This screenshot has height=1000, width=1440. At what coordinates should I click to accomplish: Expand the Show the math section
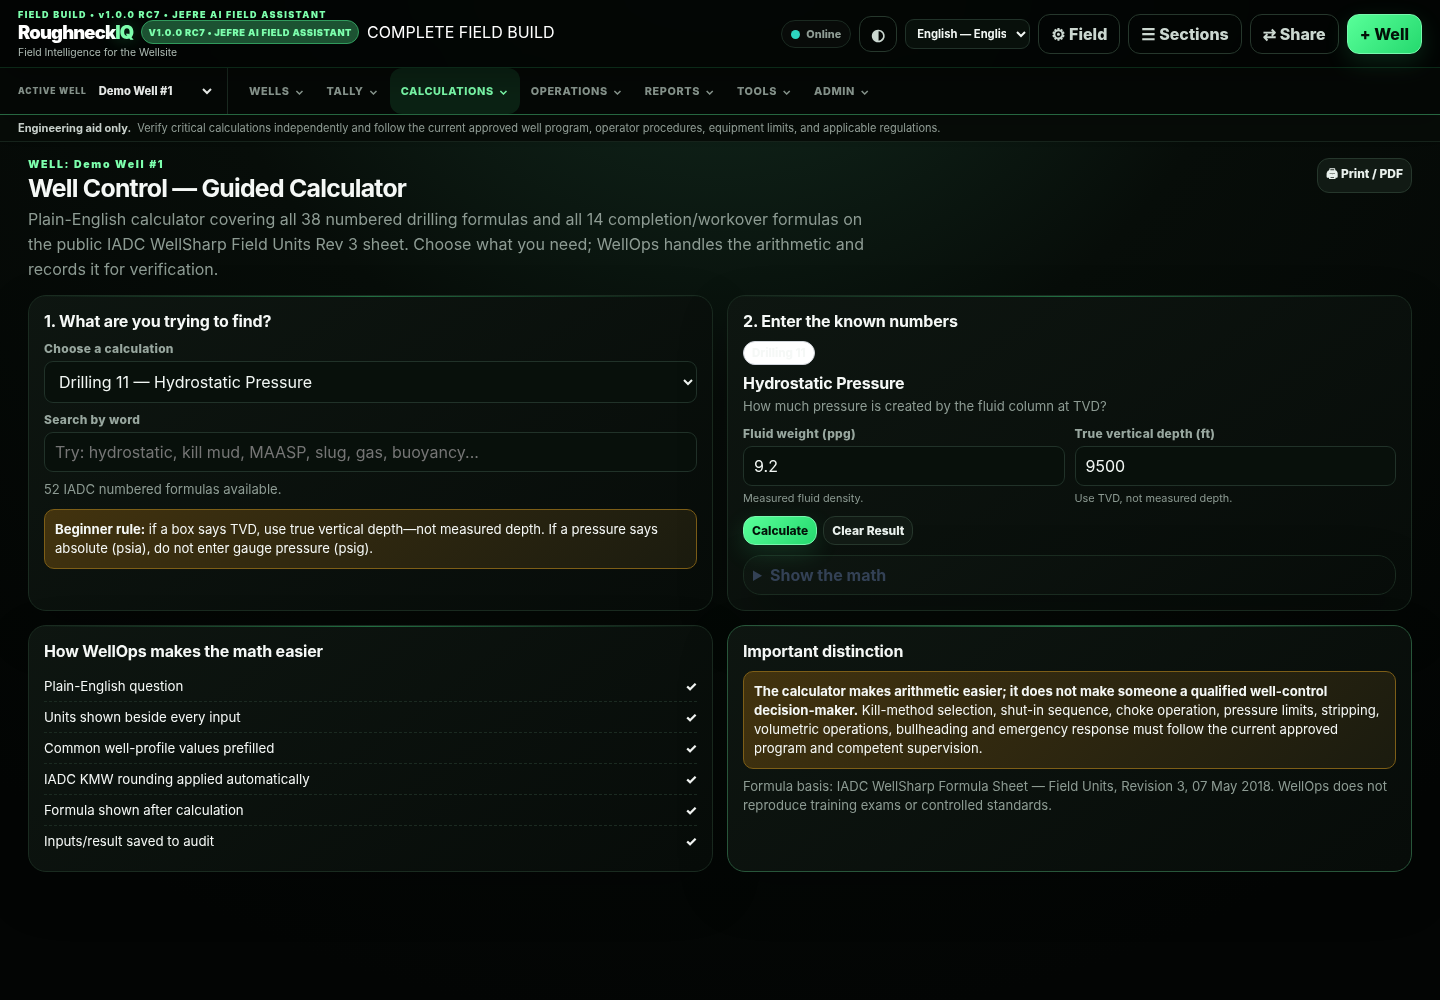tap(1069, 575)
